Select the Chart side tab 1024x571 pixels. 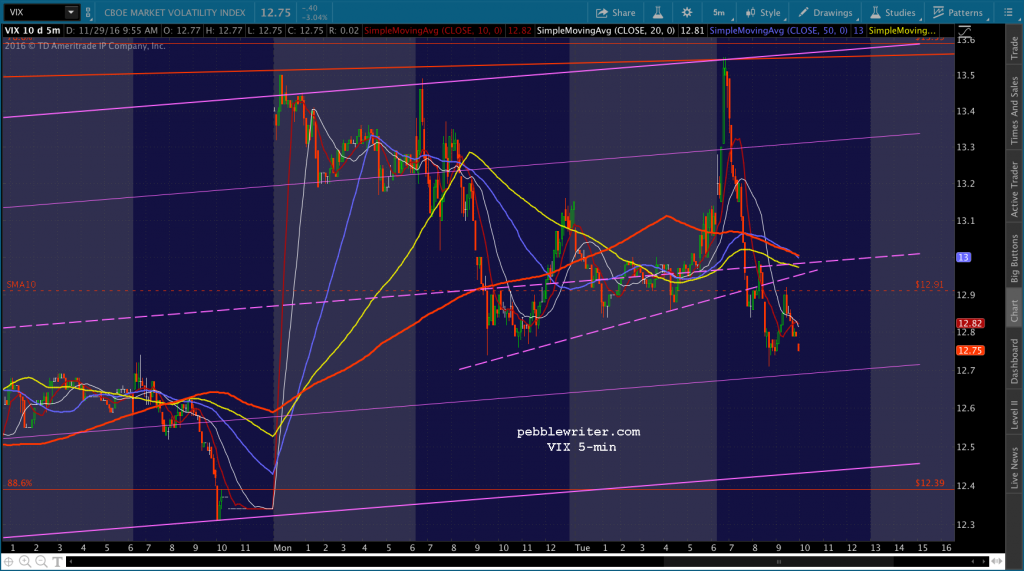[1014, 310]
